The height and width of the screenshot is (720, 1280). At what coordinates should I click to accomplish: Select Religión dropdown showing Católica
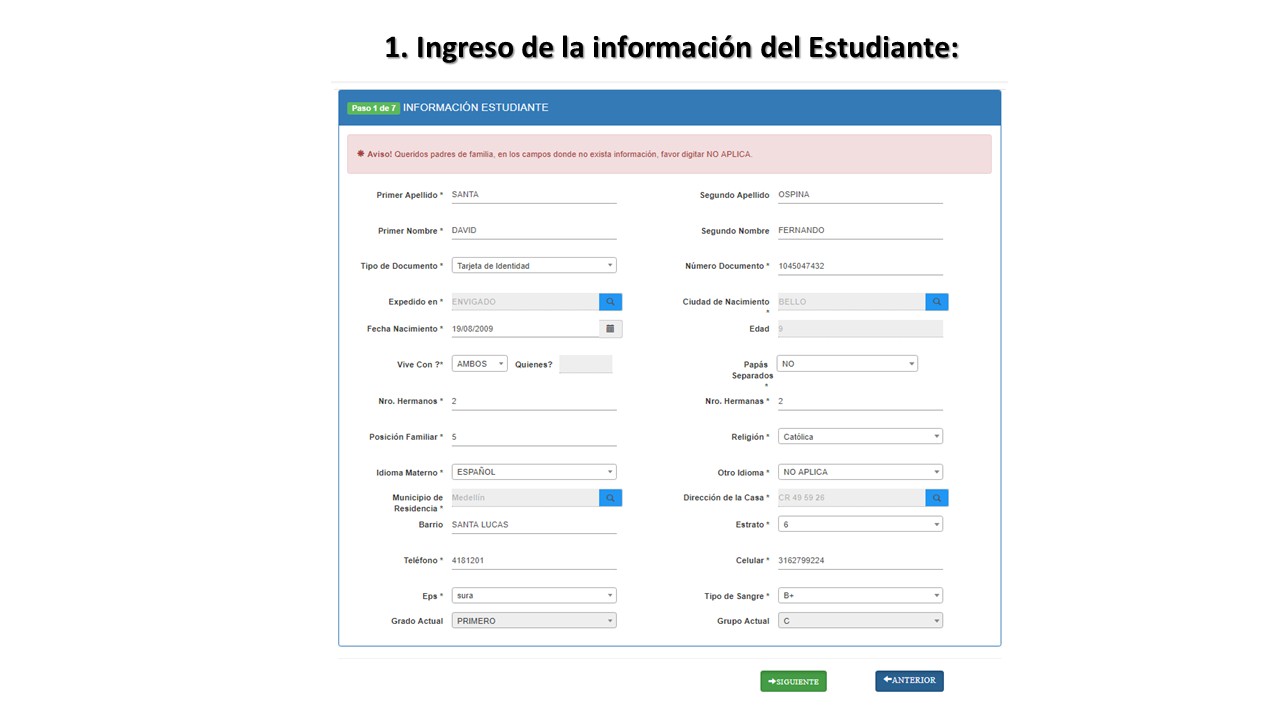[860, 437]
